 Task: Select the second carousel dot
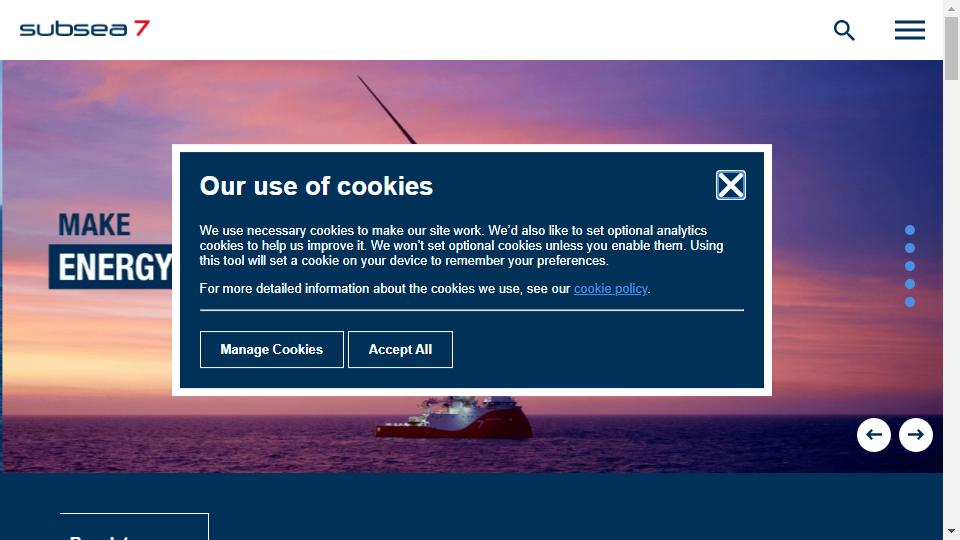tap(910, 248)
